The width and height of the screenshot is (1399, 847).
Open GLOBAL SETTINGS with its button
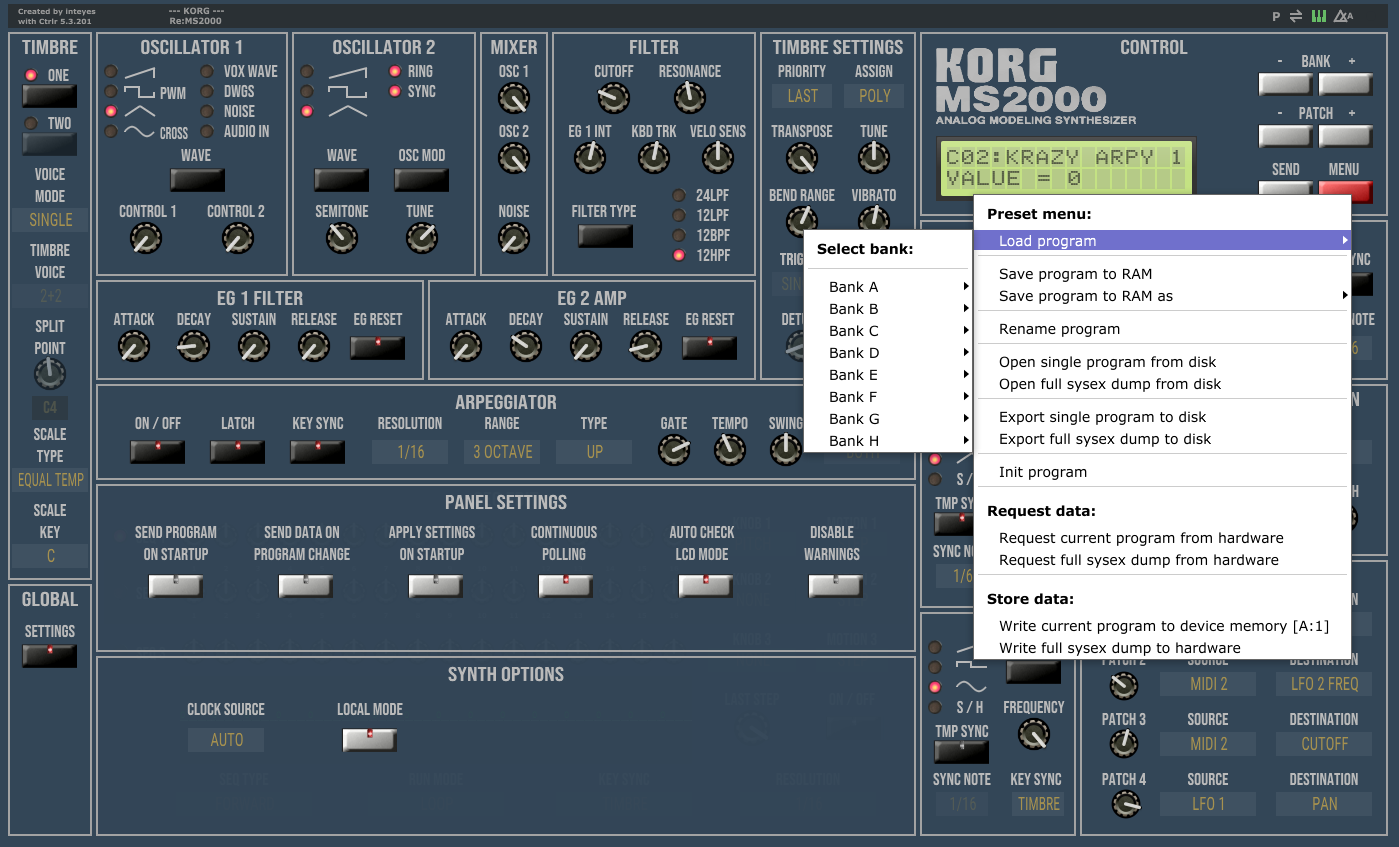(49, 656)
